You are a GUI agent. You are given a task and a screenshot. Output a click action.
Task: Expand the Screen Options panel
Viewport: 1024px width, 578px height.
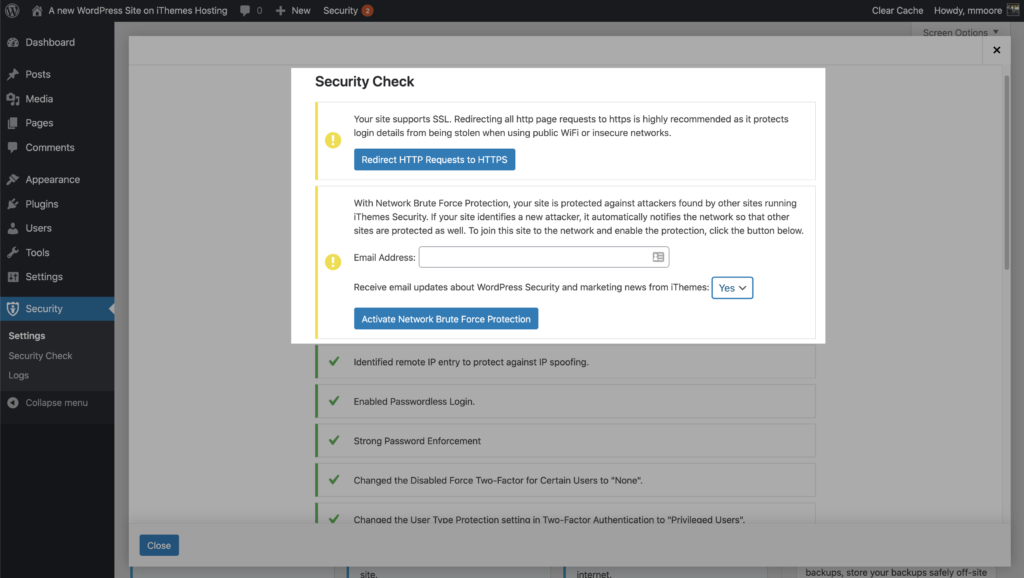[x=960, y=31]
